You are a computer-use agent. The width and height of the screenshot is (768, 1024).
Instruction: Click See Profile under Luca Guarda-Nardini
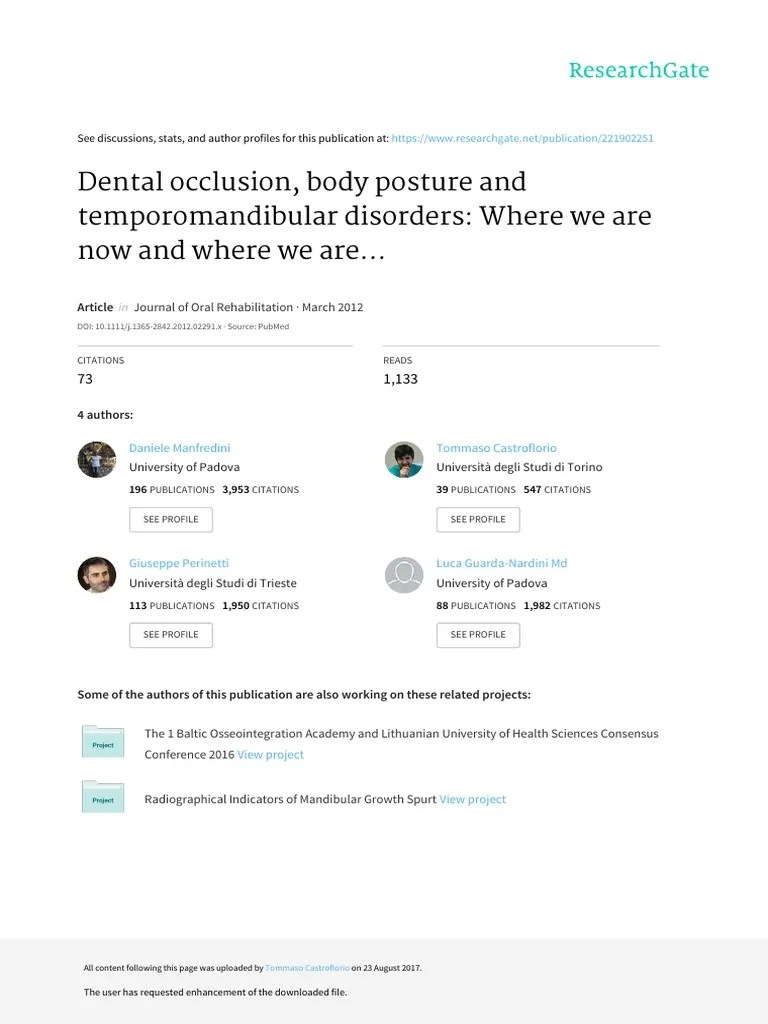coord(478,635)
